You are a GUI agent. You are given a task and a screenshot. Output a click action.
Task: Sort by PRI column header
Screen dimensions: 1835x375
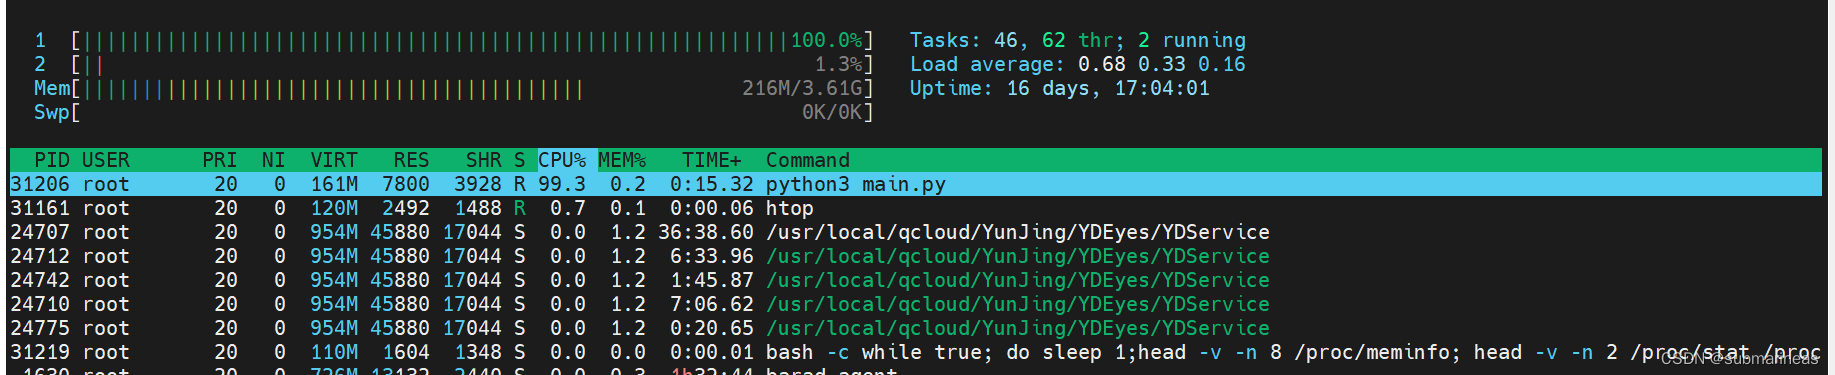point(220,160)
